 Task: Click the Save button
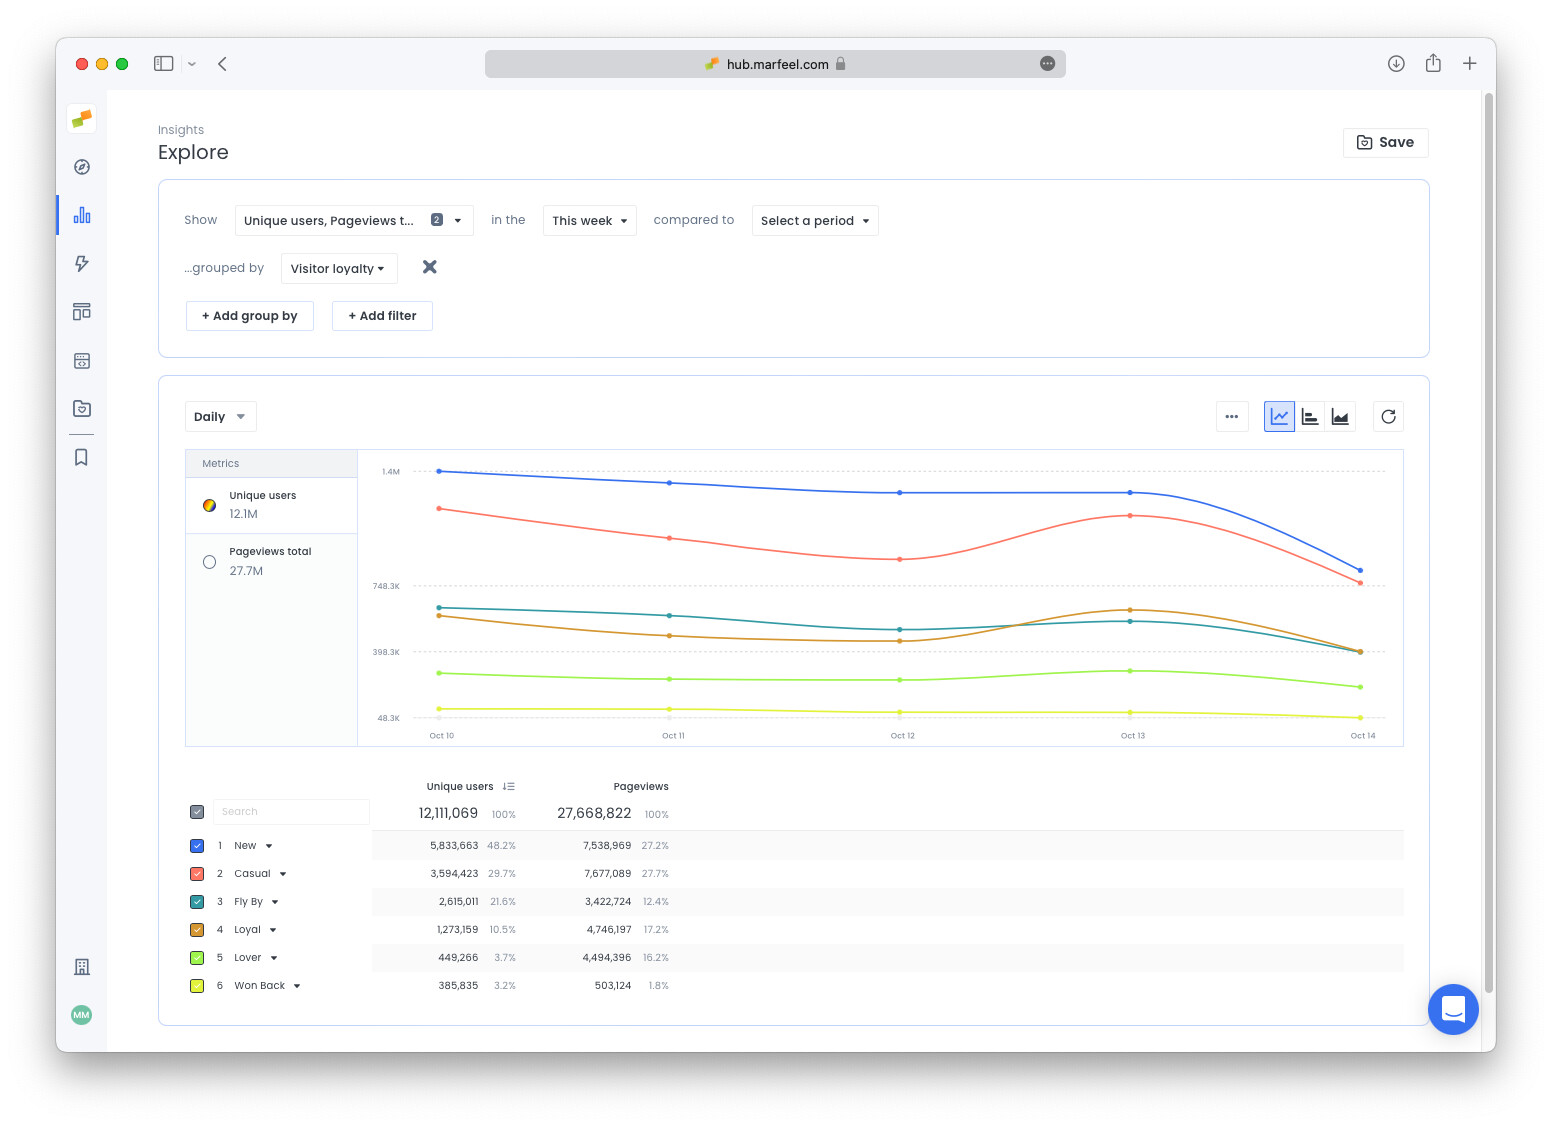1385,143
